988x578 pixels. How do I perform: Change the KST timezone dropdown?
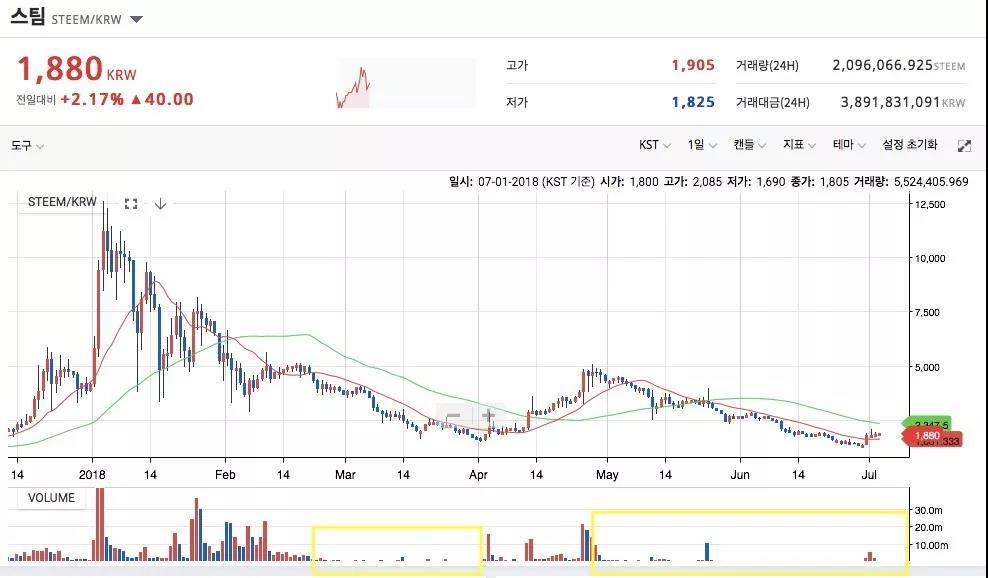655,145
